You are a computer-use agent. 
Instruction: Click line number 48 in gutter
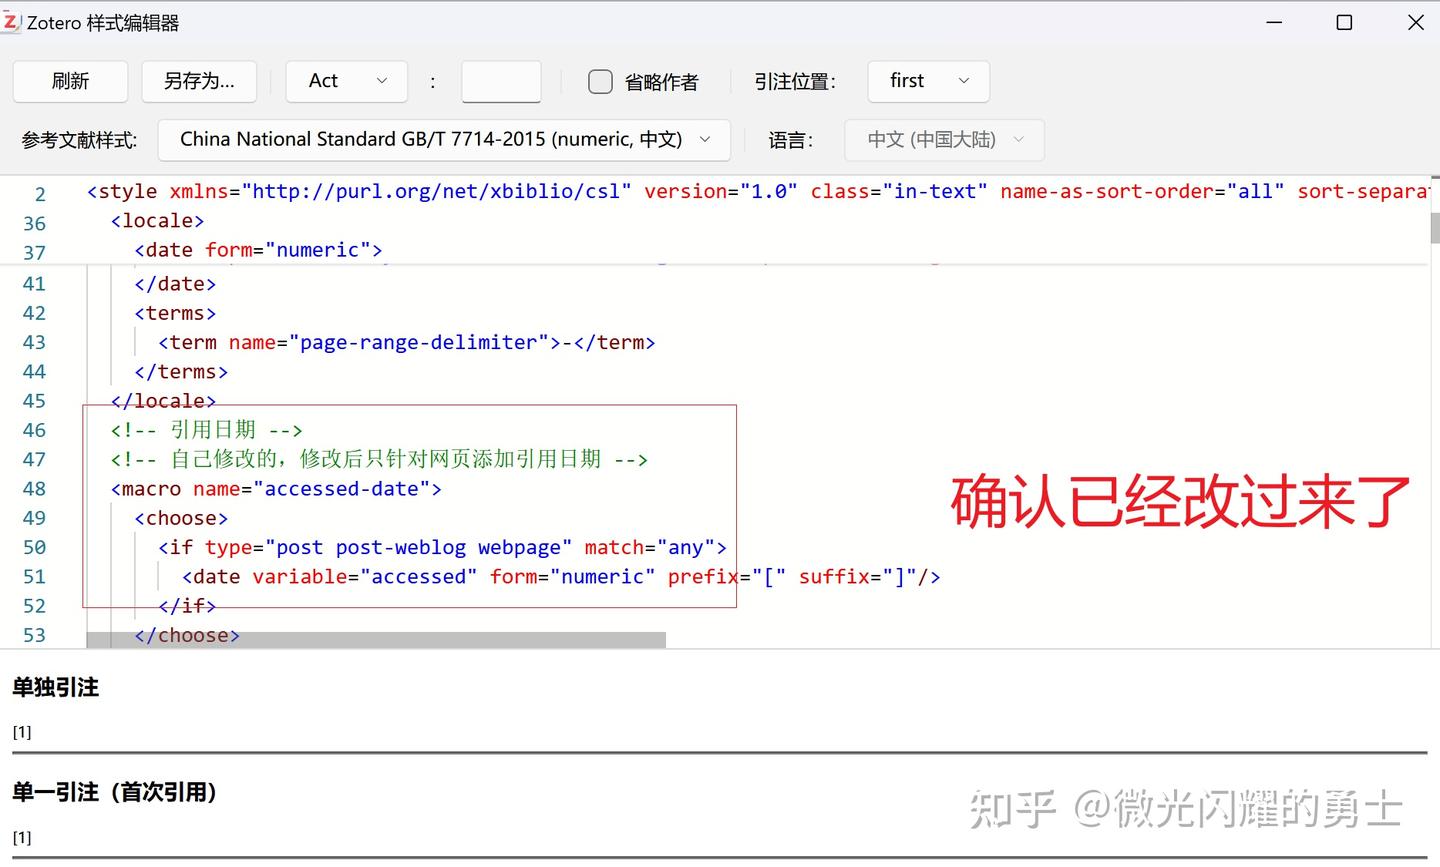(34, 489)
